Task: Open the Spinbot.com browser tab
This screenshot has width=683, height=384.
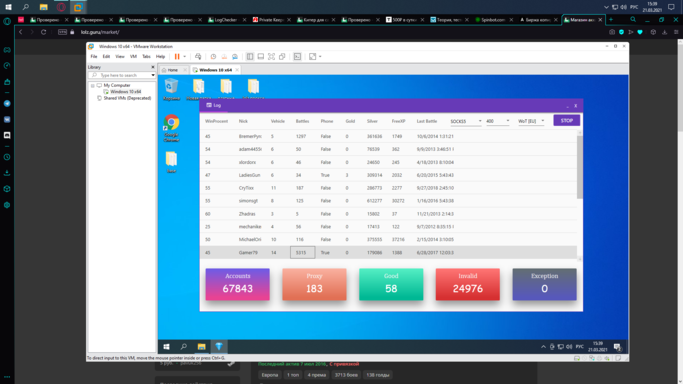Action: point(493,20)
